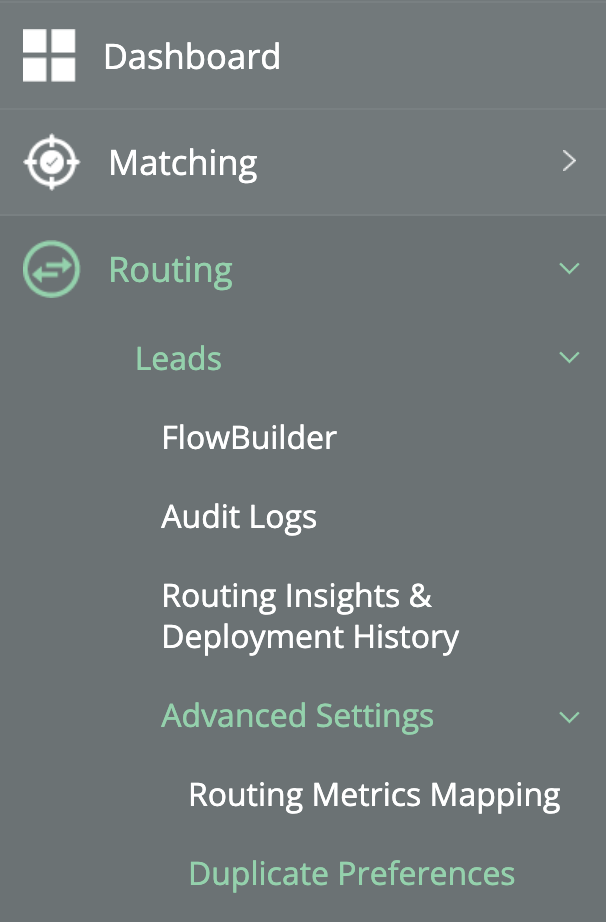The image size is (606, 922).
Task: Click the 'Deployment History' text line
Action: [310, 637]
